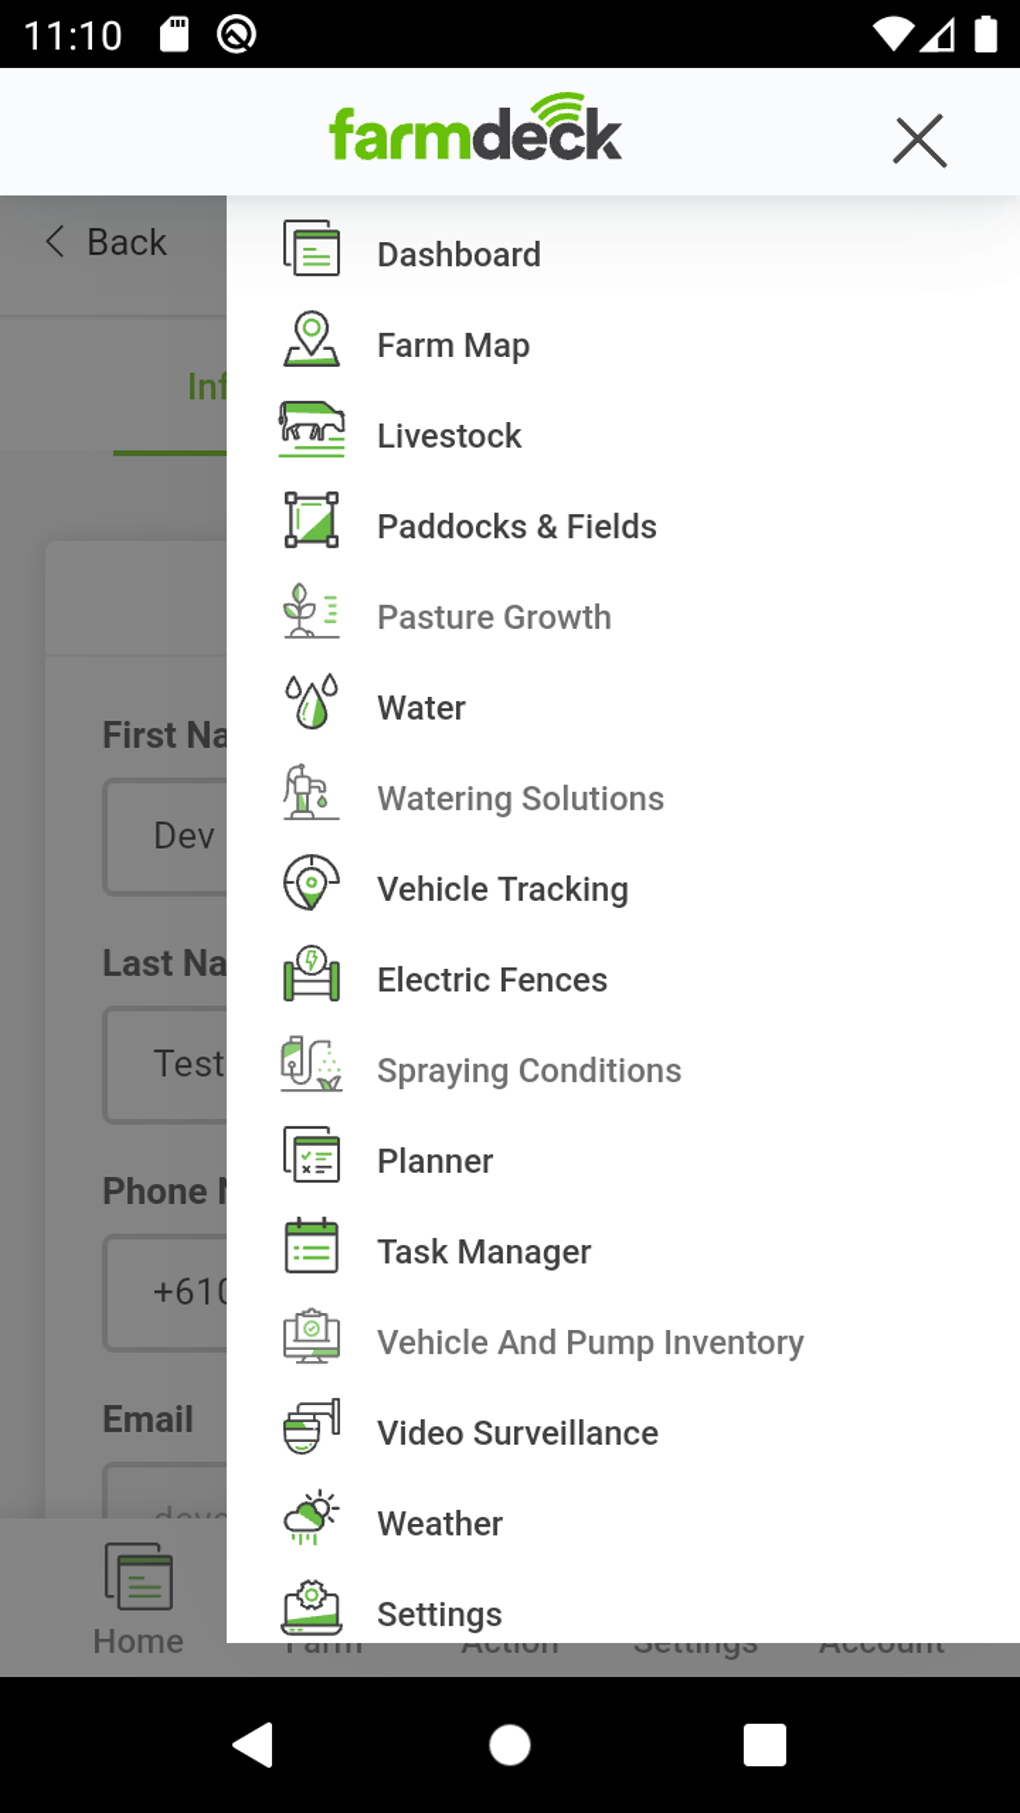This screenshot has width=1020, height=1813.
Task: Select Pasture Growth from the menu
Action: click(494, 617)
